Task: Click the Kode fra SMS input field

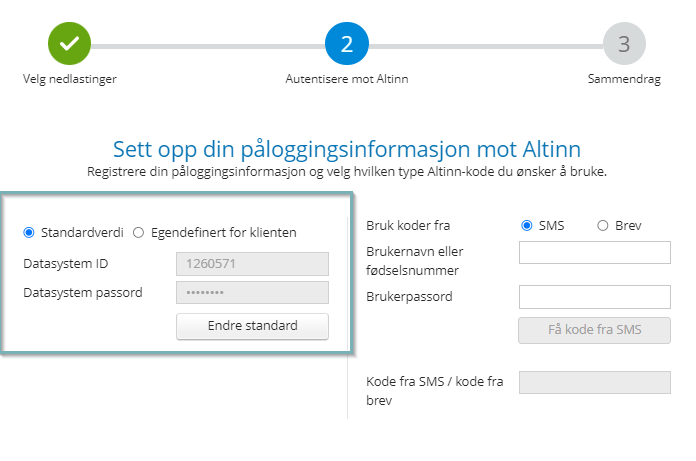Action: tap(595, 382)
